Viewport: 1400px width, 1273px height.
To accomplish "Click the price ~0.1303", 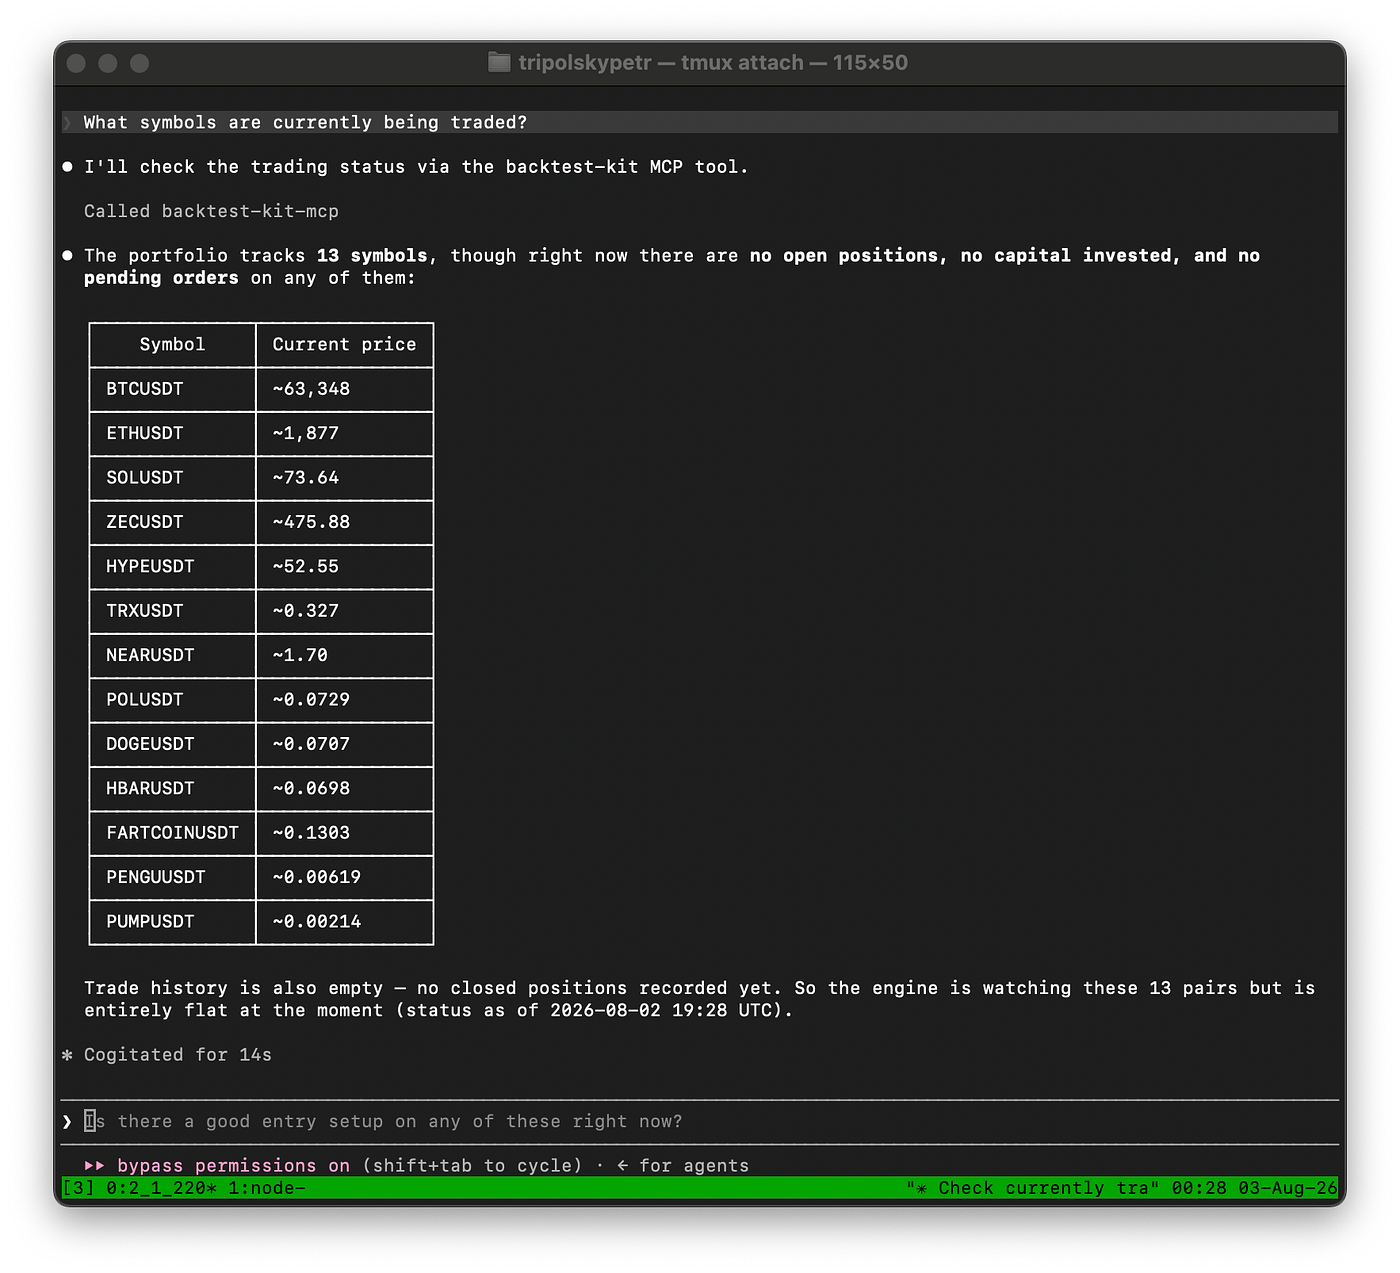I will [311, 833].
